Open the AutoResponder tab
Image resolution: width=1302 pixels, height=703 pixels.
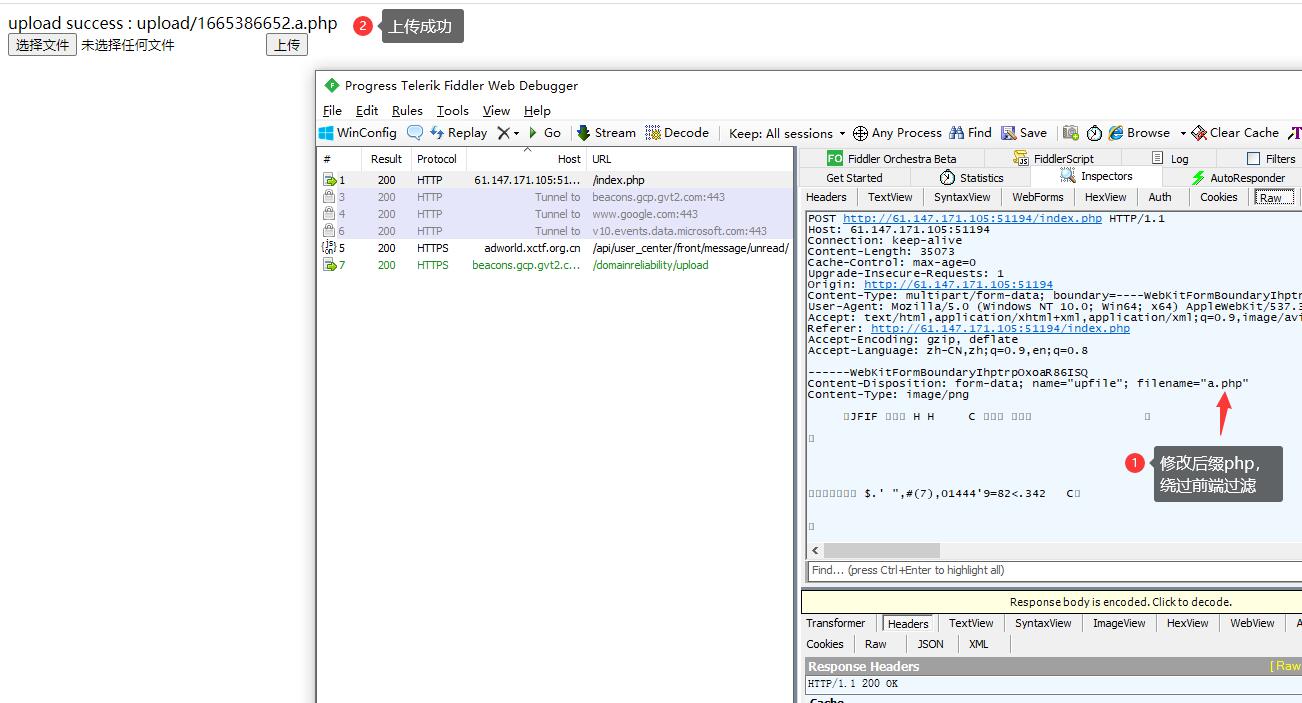pos(1238,178)
